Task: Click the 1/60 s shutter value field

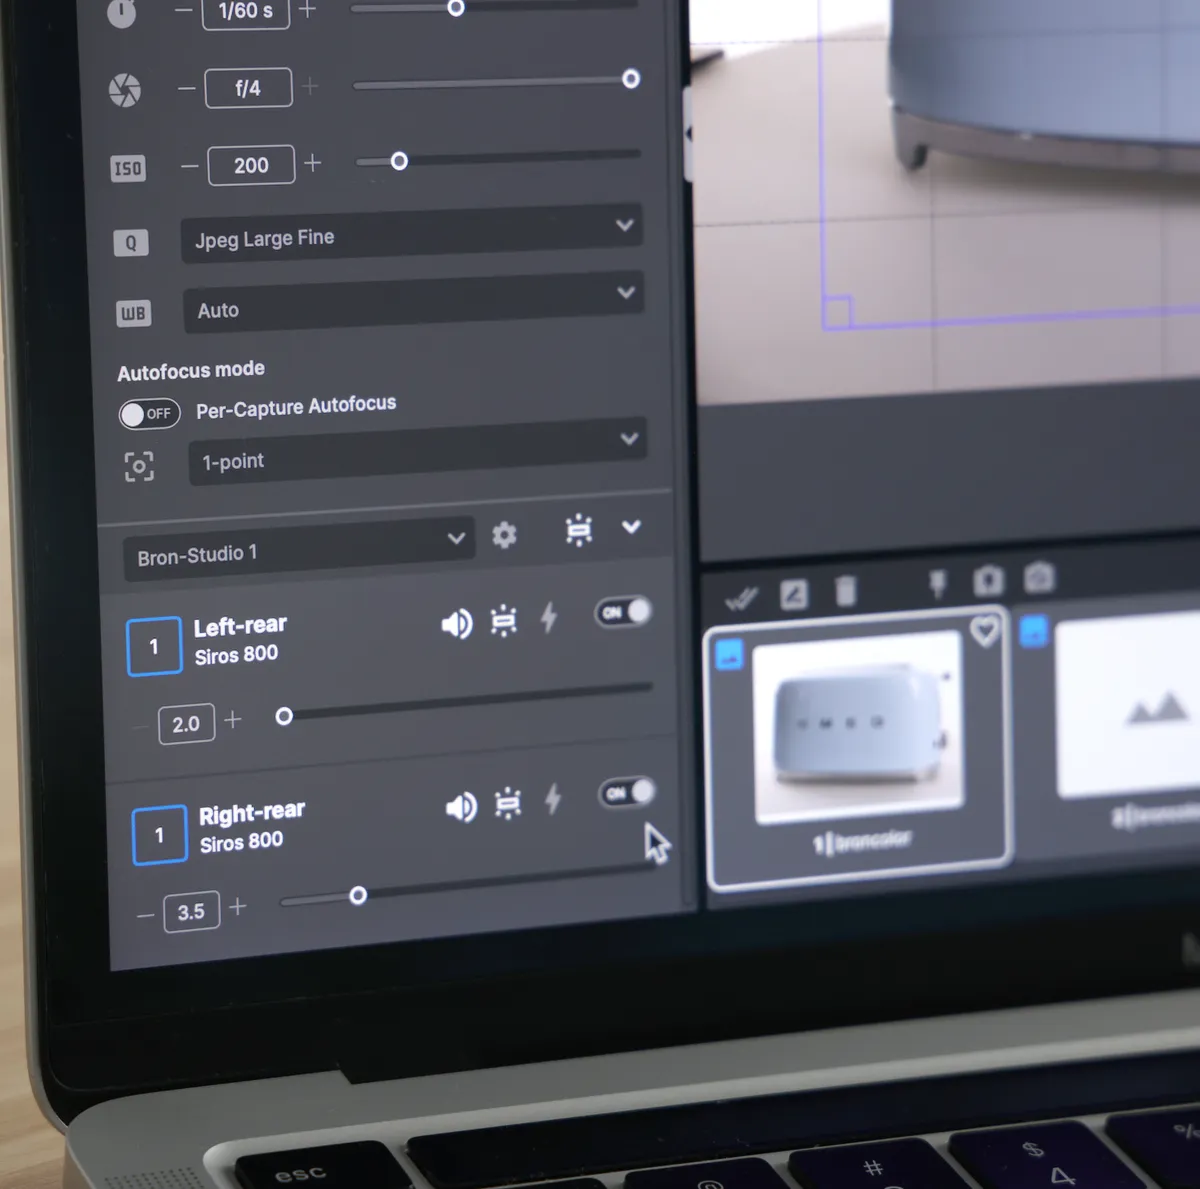Action: point(246,12)
